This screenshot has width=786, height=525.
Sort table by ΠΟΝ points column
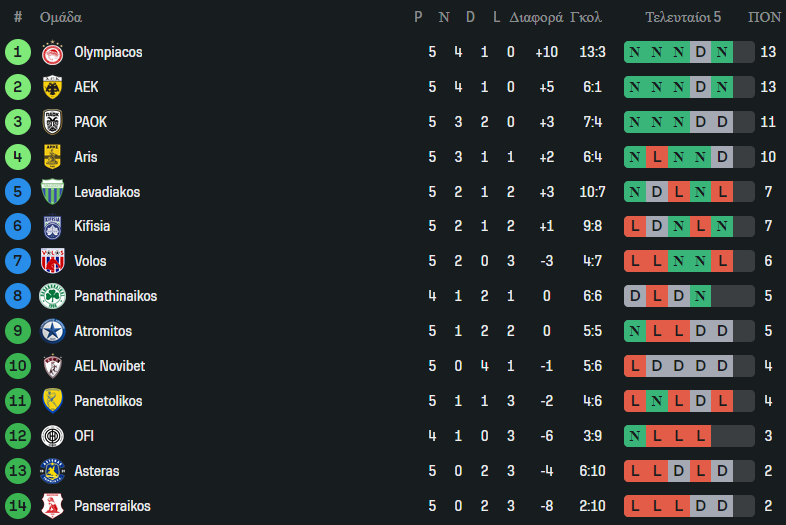[765, 18]
